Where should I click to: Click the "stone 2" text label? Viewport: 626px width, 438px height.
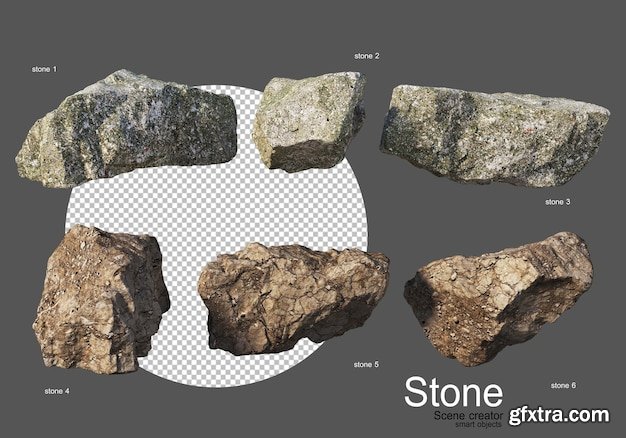click(x=366, y=55)
